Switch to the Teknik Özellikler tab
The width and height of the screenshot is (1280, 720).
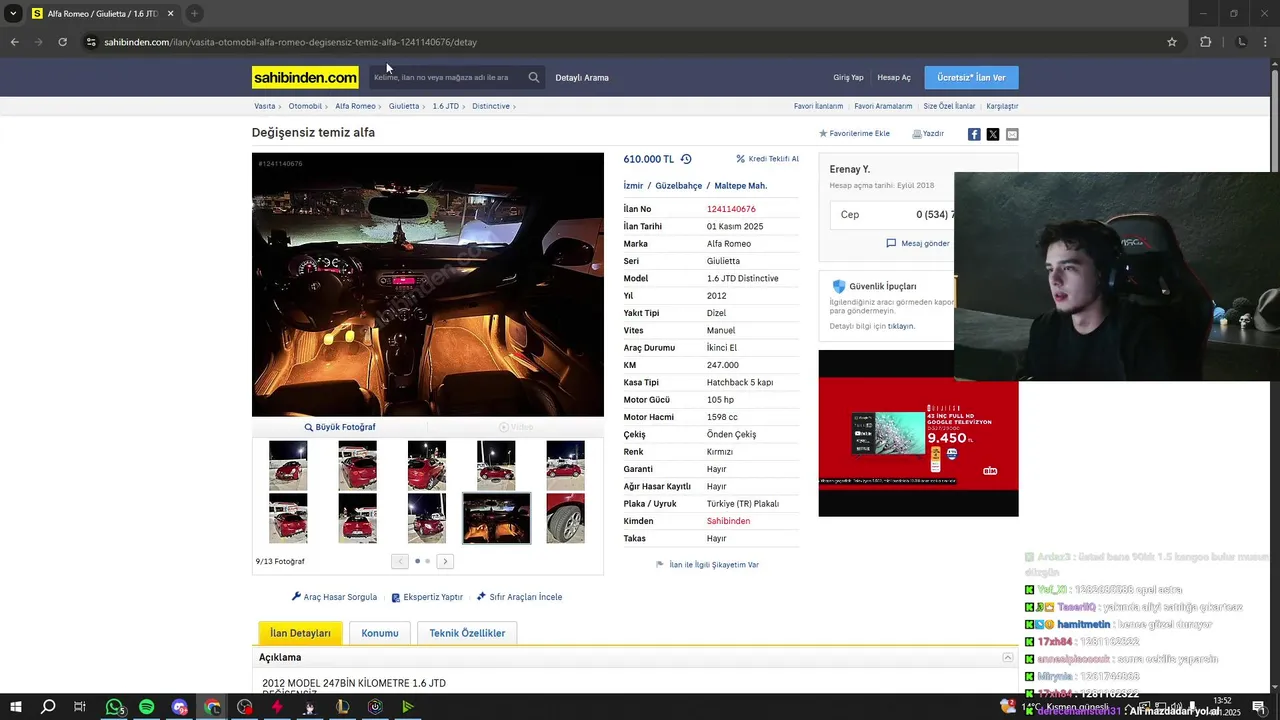[x=467, y=633]
